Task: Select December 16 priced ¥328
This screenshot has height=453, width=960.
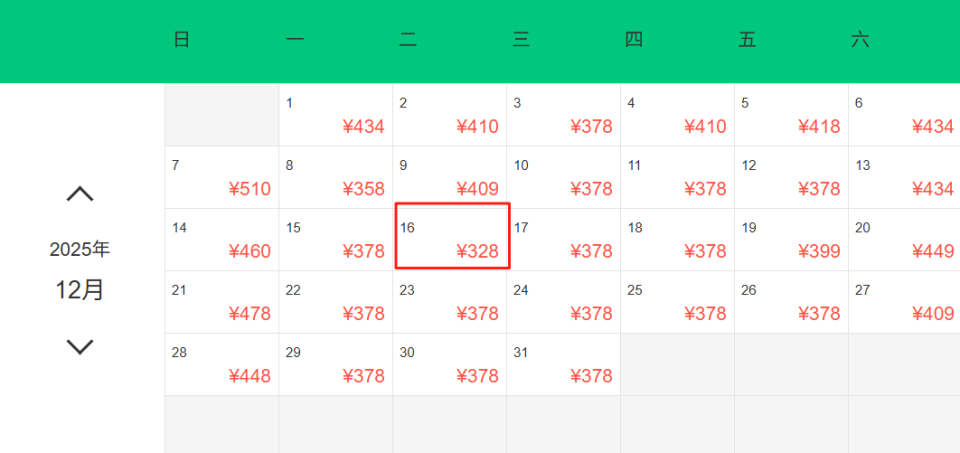Action: pyautogui.click(x=452, y=237)
